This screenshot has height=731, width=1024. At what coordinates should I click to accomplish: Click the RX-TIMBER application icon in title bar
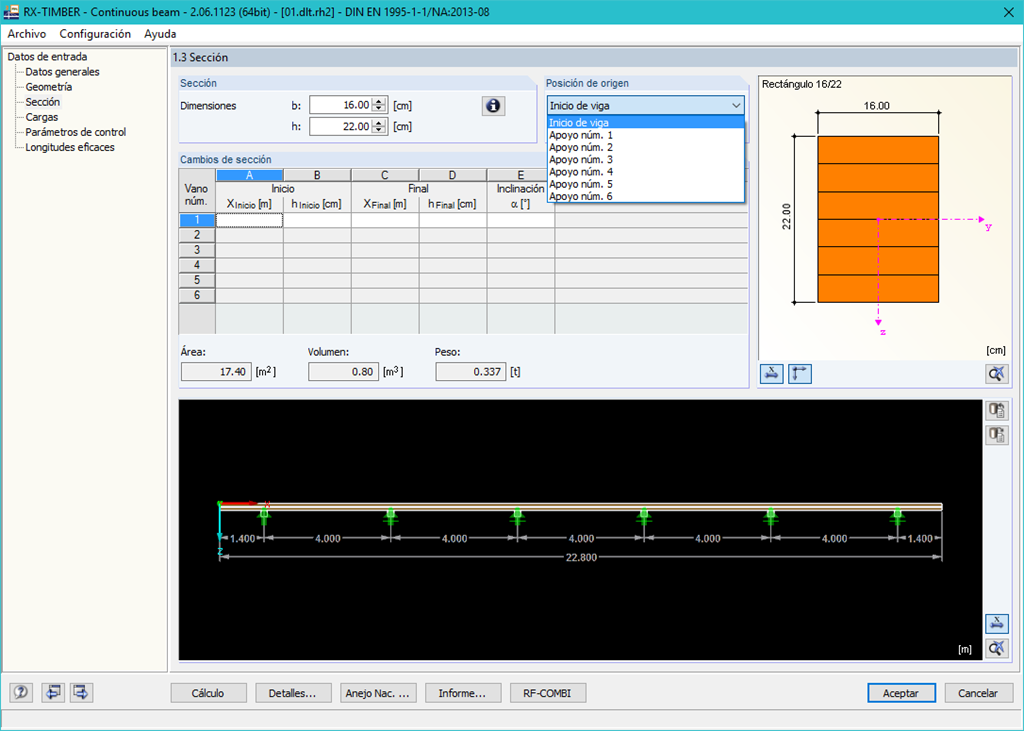(11, 12)
